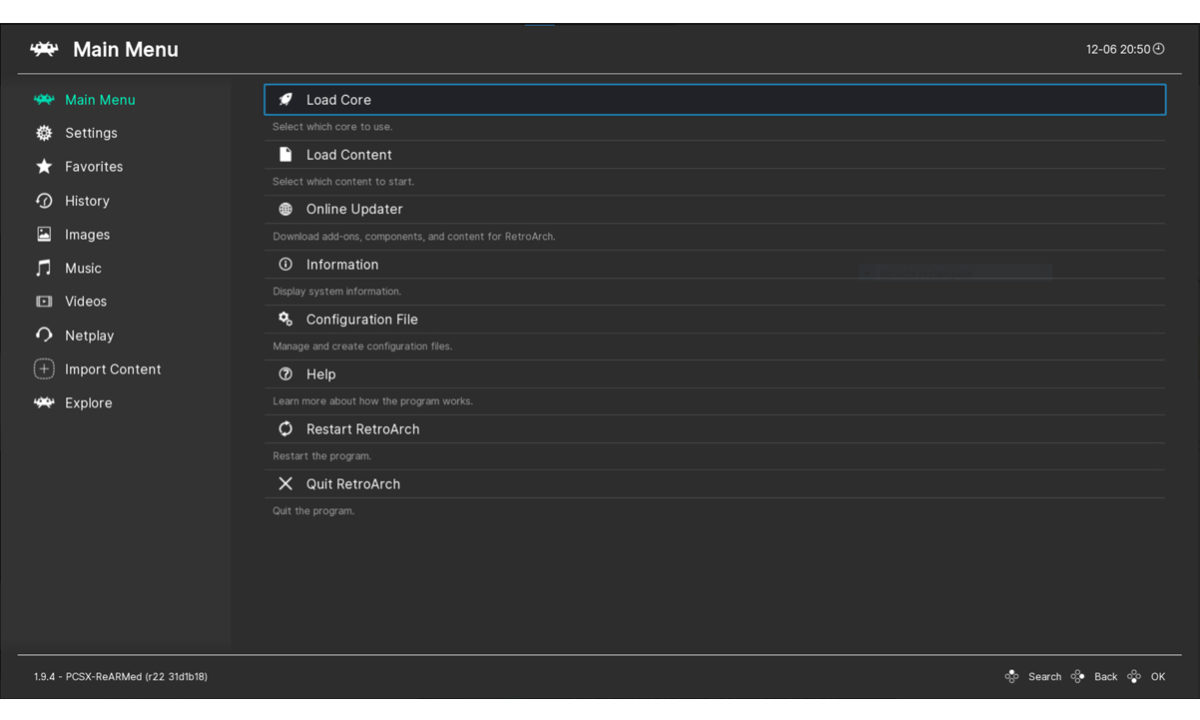
Task: Open the Settings gear in sidebar
Action: (44, 133)
